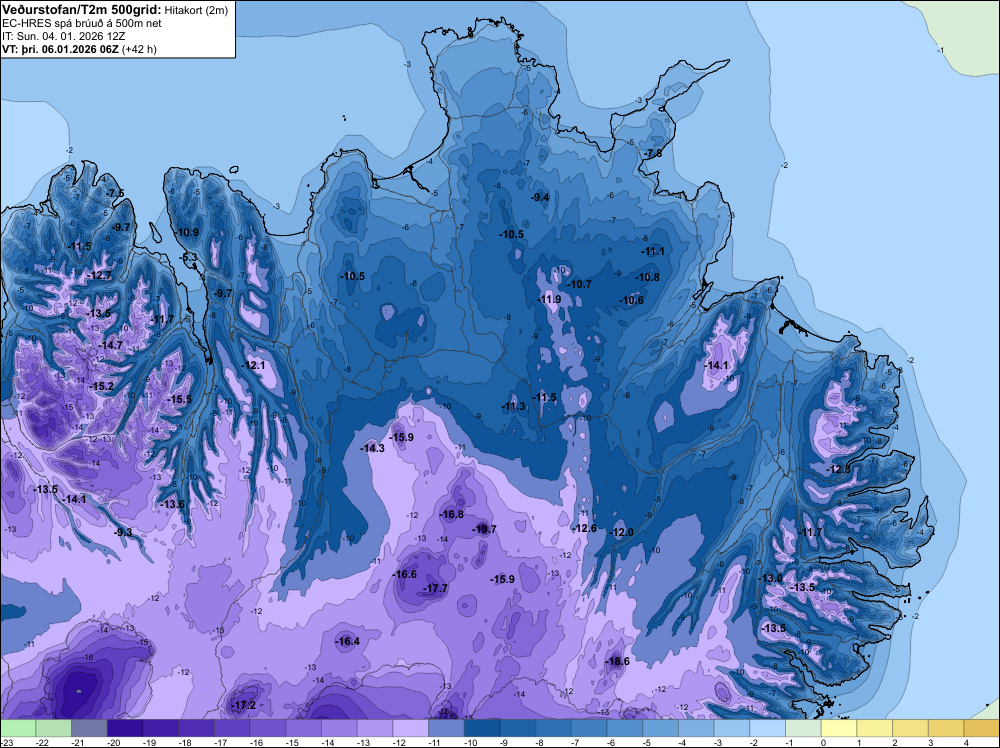Screen dimensions: 1000x748
Task: Click the -16.6 temperature reading
Action: tap(404, 574)
